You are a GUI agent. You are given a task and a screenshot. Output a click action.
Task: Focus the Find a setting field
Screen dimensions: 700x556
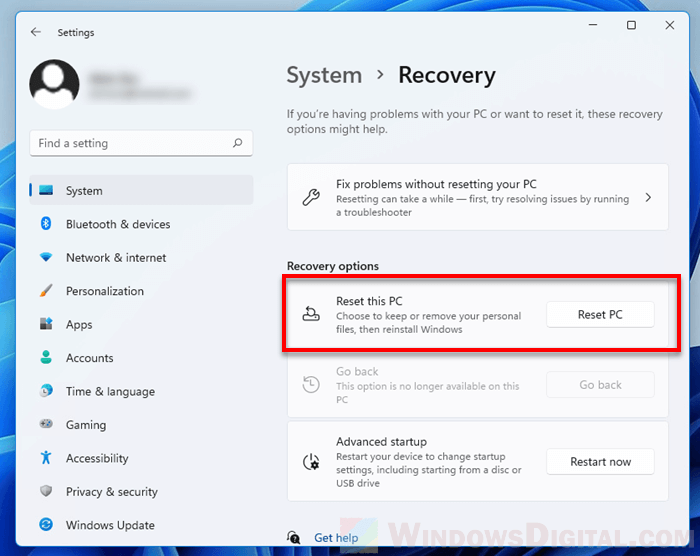(141, 143)
